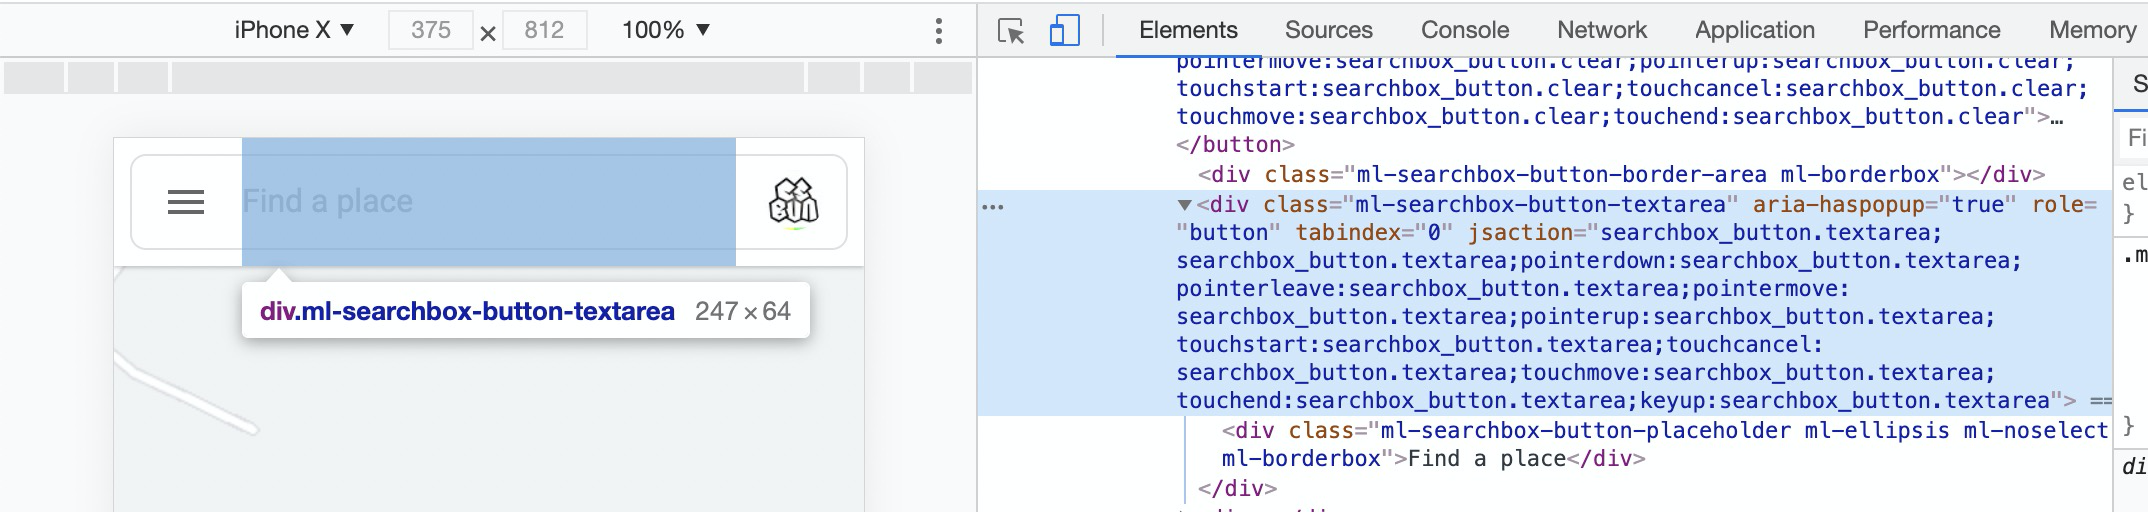Click the tabindex attribute value "0"
This screenshot has width=2148, height=512.
pos(1432,233)
